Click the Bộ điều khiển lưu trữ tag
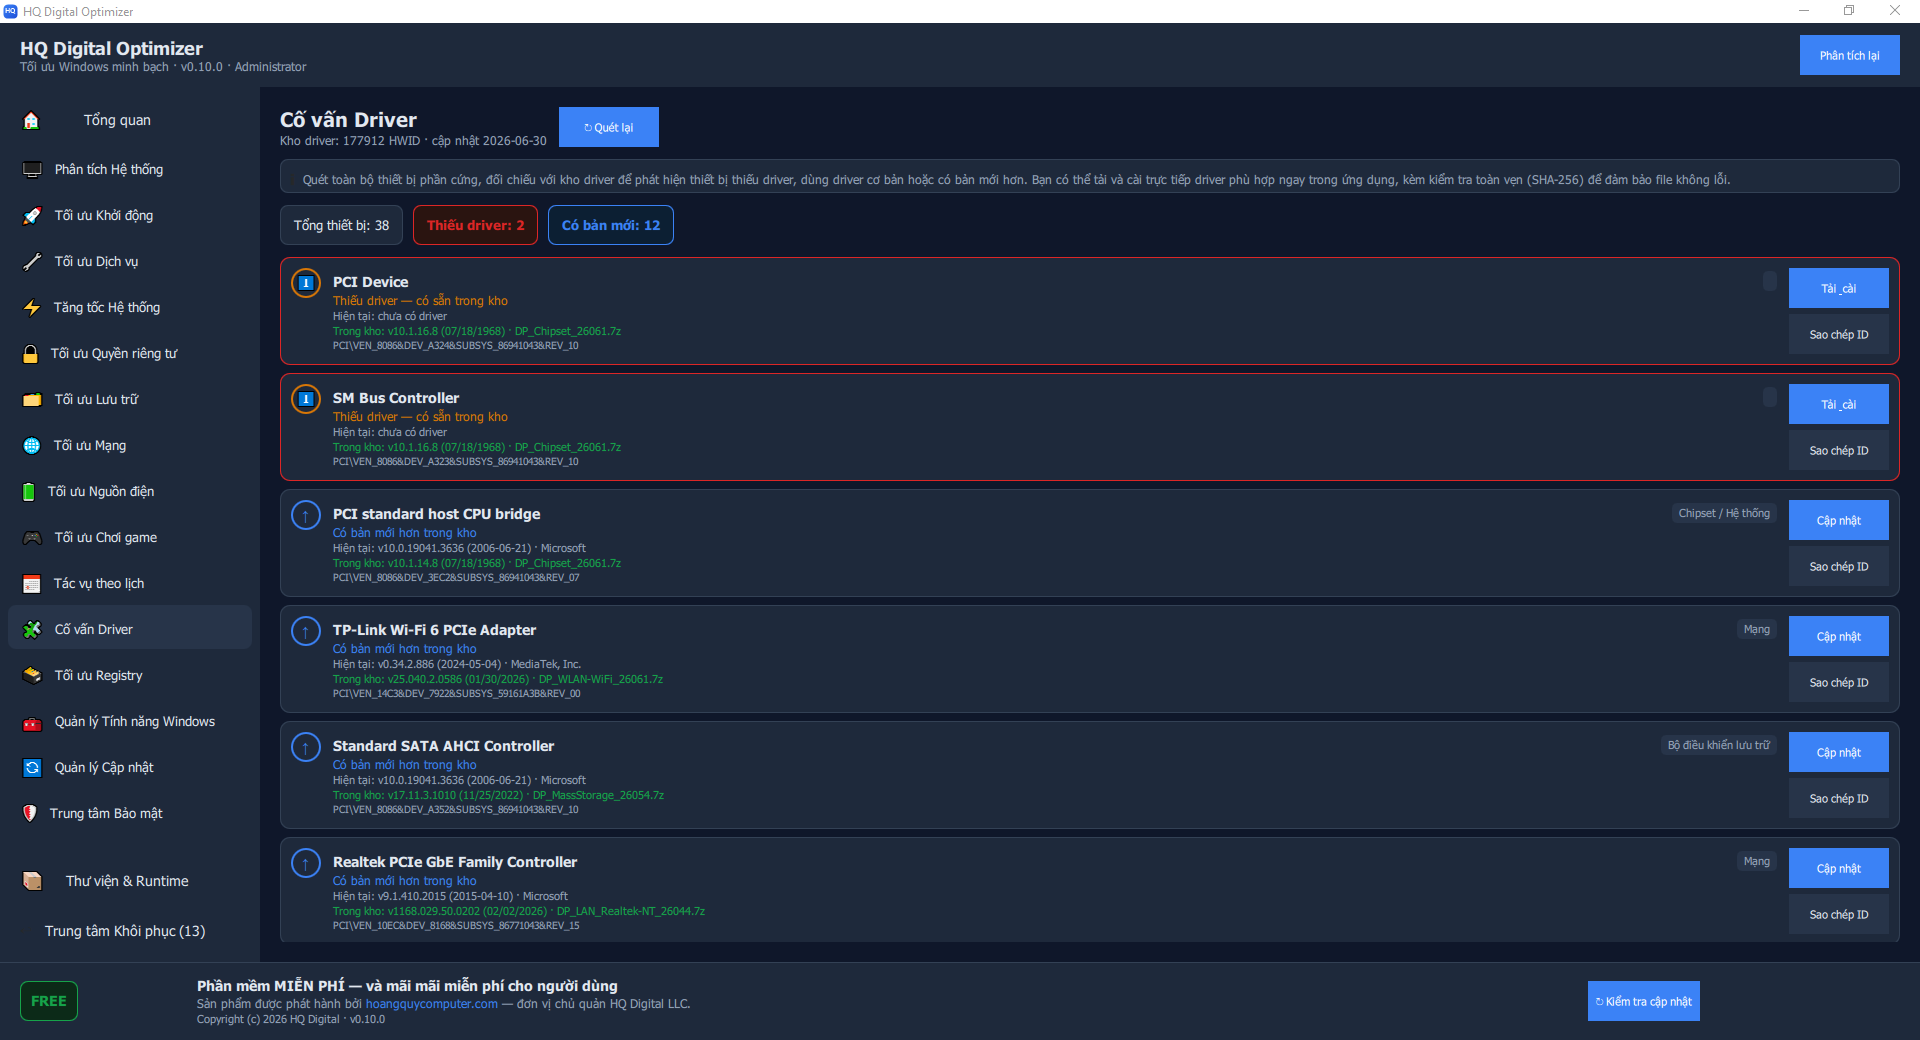The width and height of the screenshot is (1920, 1040). tap(1718, 745)
